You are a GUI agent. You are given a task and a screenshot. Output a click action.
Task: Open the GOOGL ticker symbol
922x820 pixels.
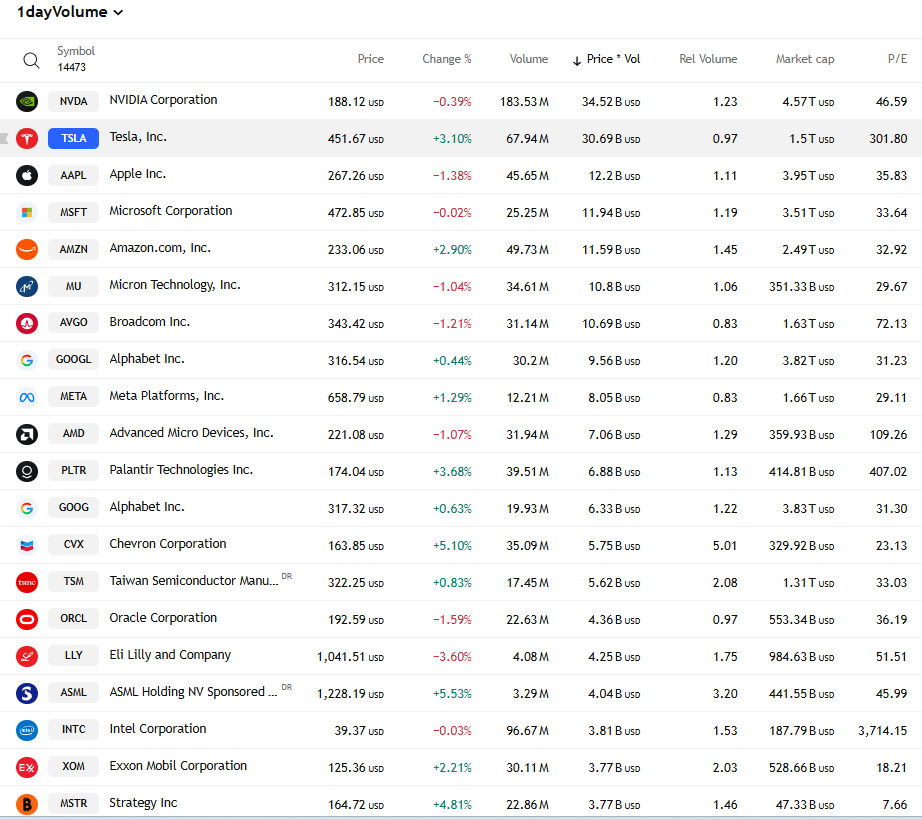tap(74, 359)
